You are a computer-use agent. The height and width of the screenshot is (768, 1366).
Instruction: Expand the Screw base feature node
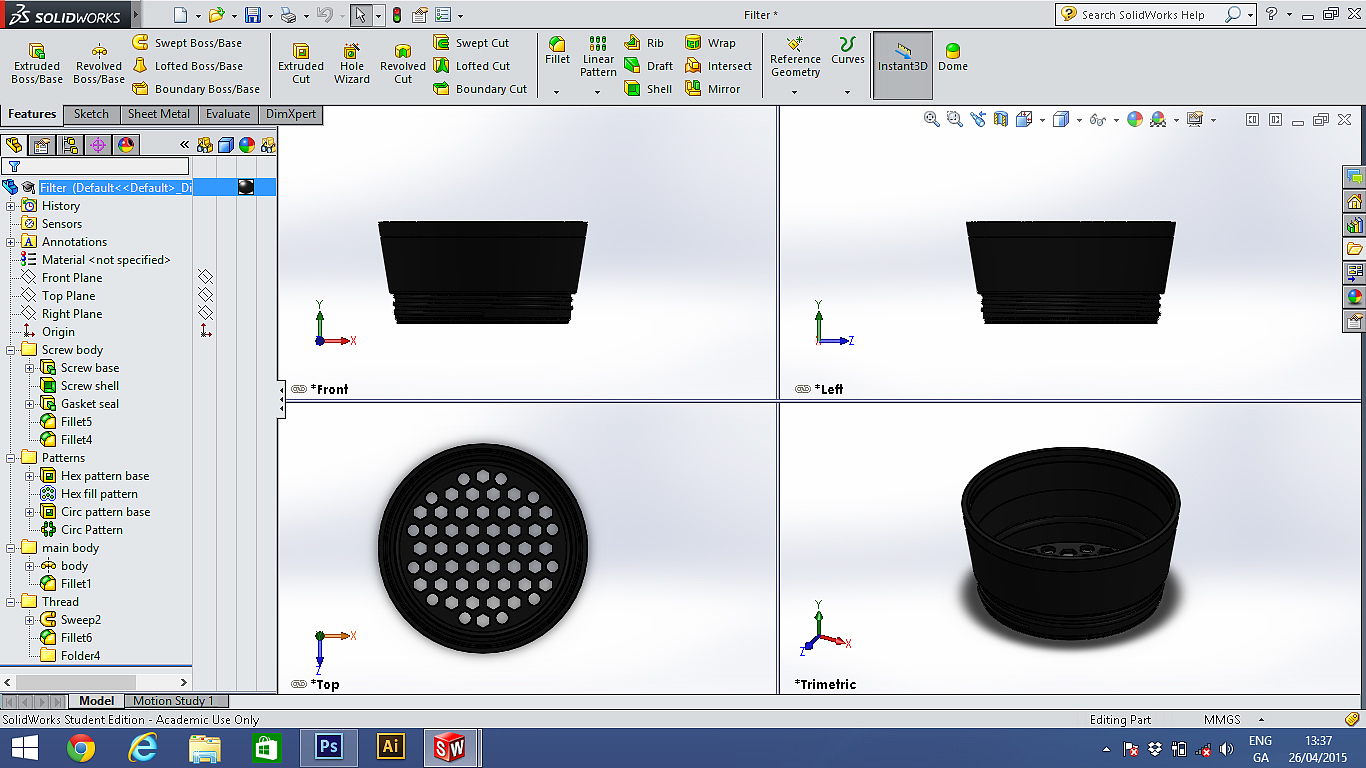[30, 368]
